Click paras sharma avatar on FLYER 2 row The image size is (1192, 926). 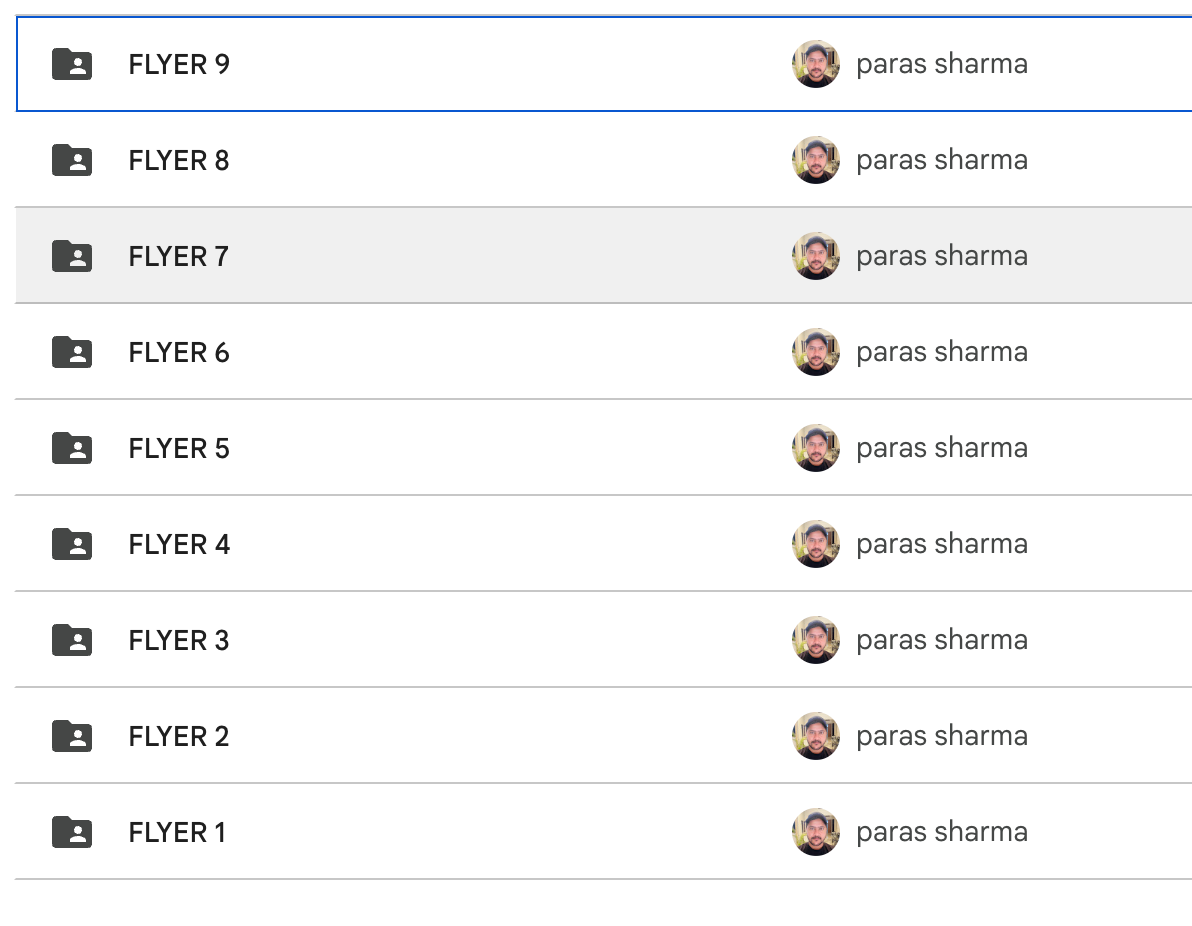pos(816,736)
